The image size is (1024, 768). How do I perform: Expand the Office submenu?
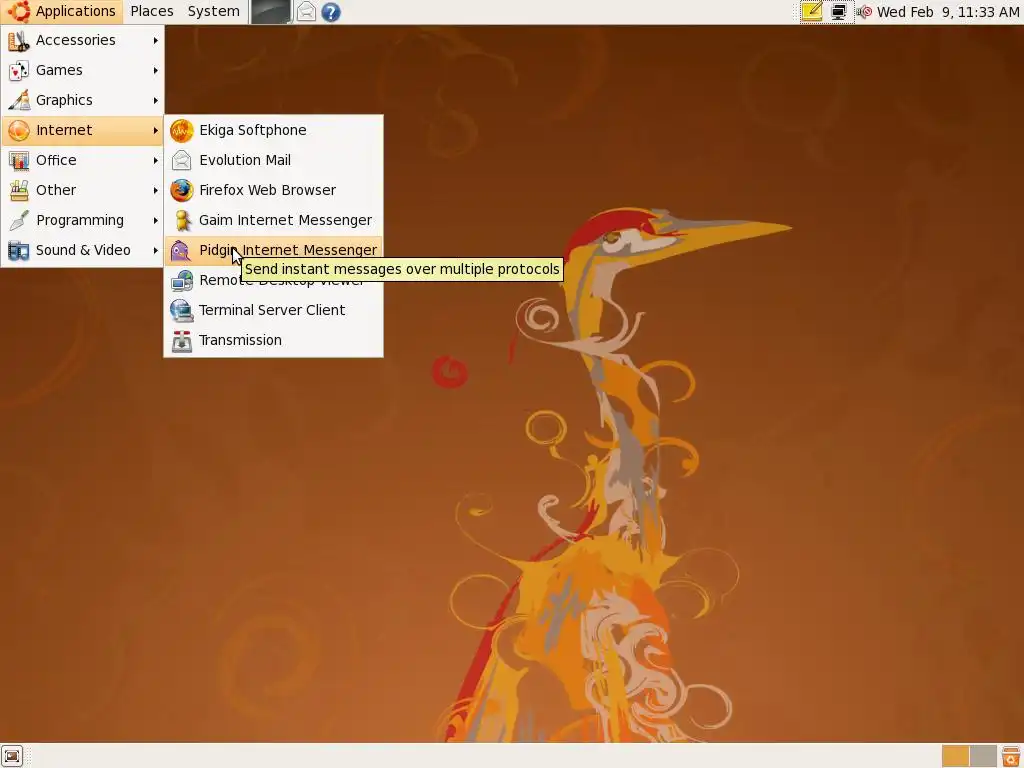click(x=82, y=160)
